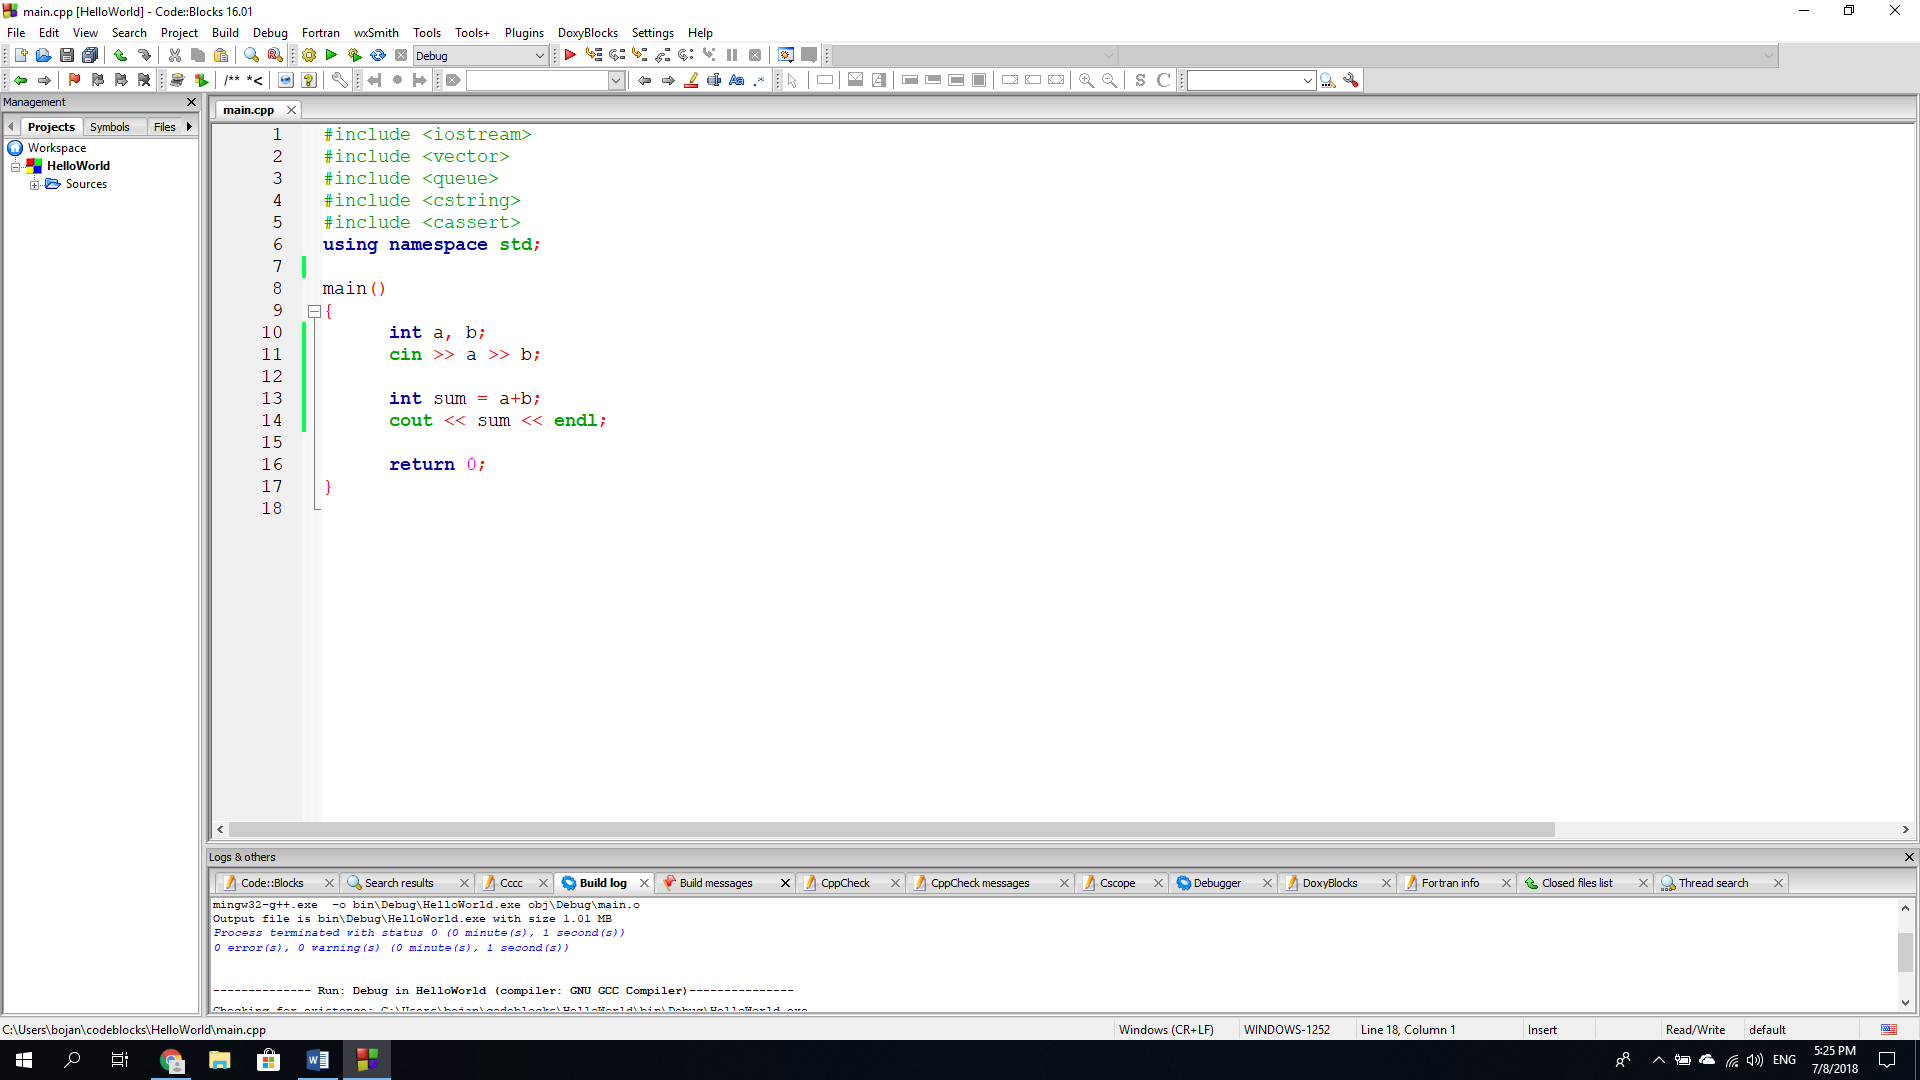Click the Previous bookmark flag icon
This screenshot has height=1080, width=1920.
tap(97, 80)
